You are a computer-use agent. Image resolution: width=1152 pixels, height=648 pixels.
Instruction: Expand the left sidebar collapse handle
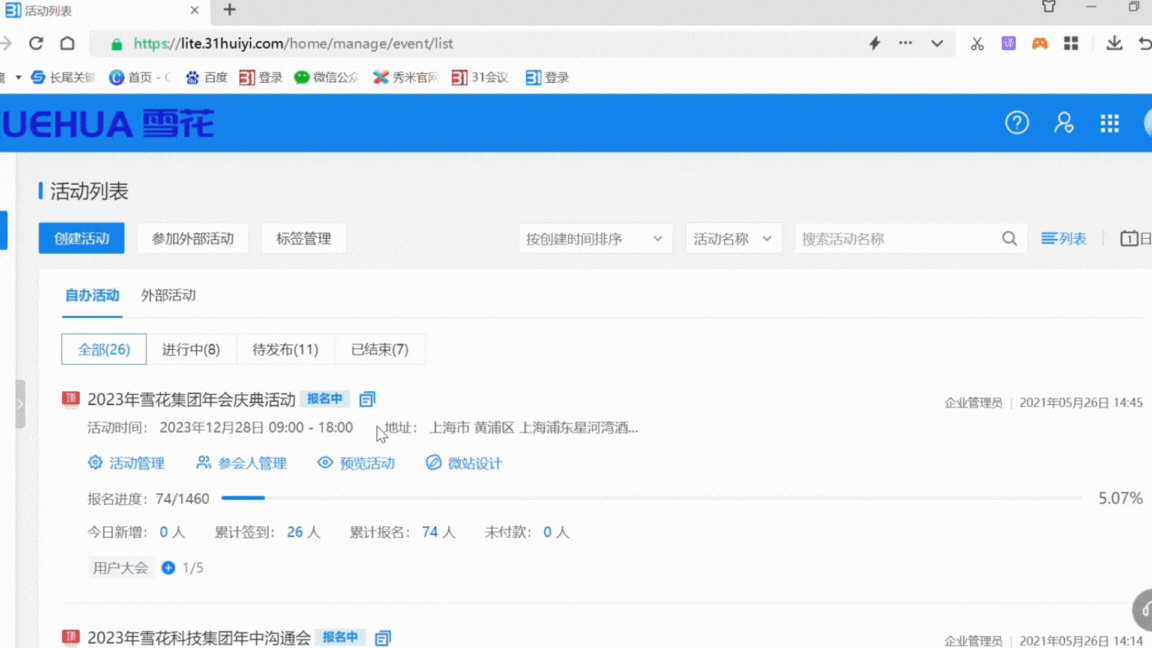point(20,404)
